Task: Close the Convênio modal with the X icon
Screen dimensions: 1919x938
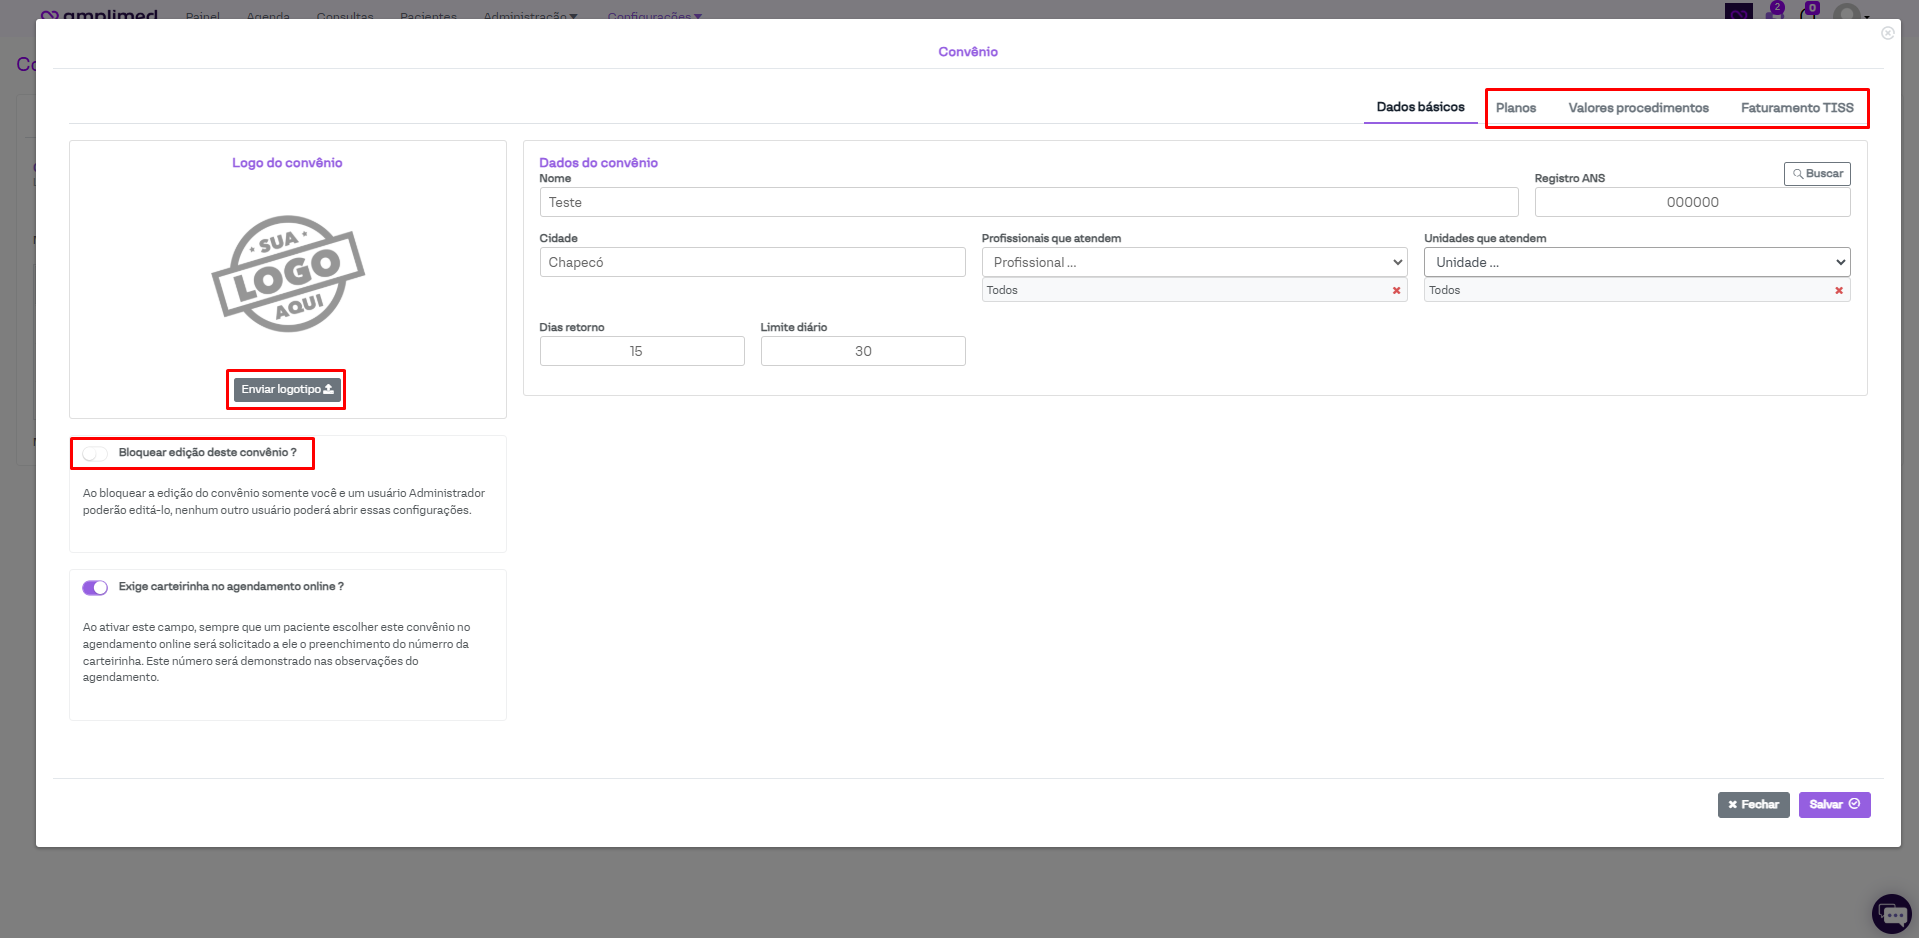Action: click(x=1887, y=33)
